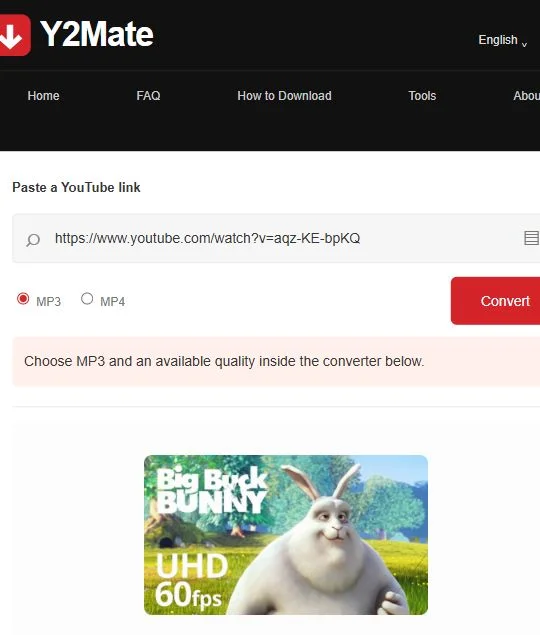Expand the chevron beside English

pyautogui.click(x=524, y=44)
